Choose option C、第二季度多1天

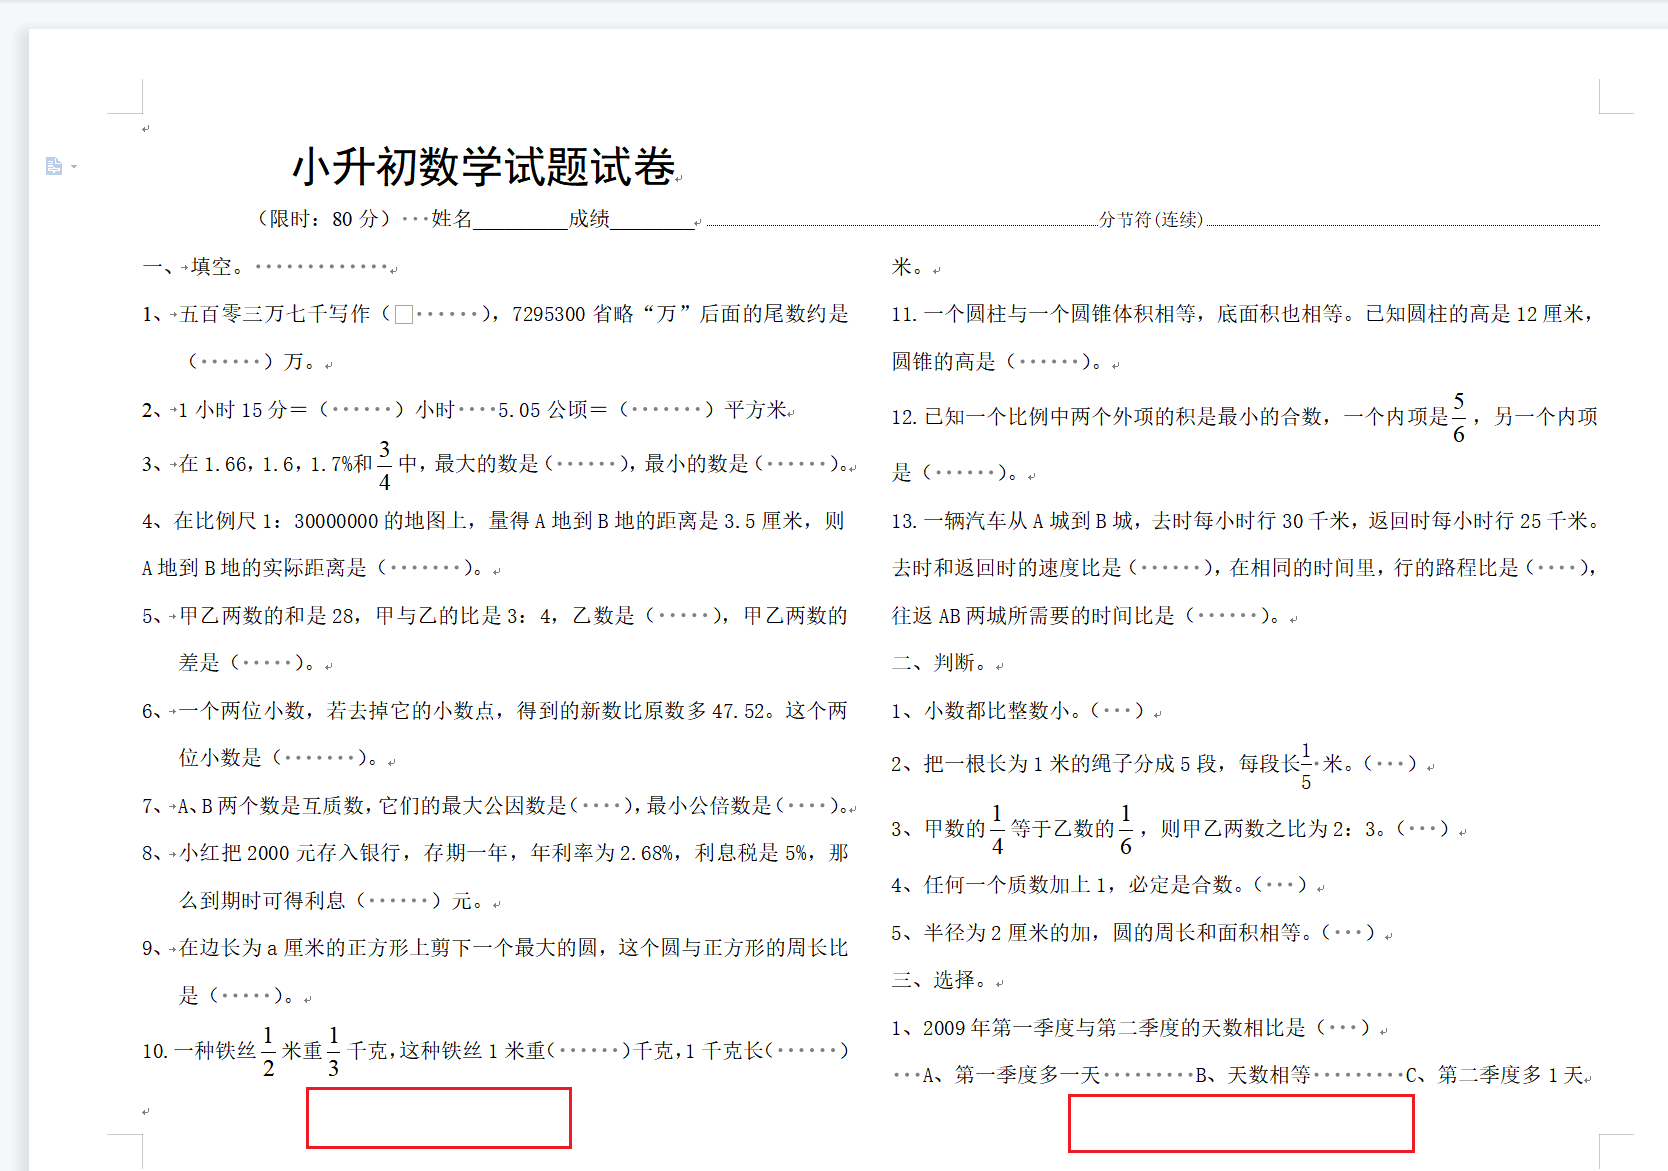point(1495,1075)
